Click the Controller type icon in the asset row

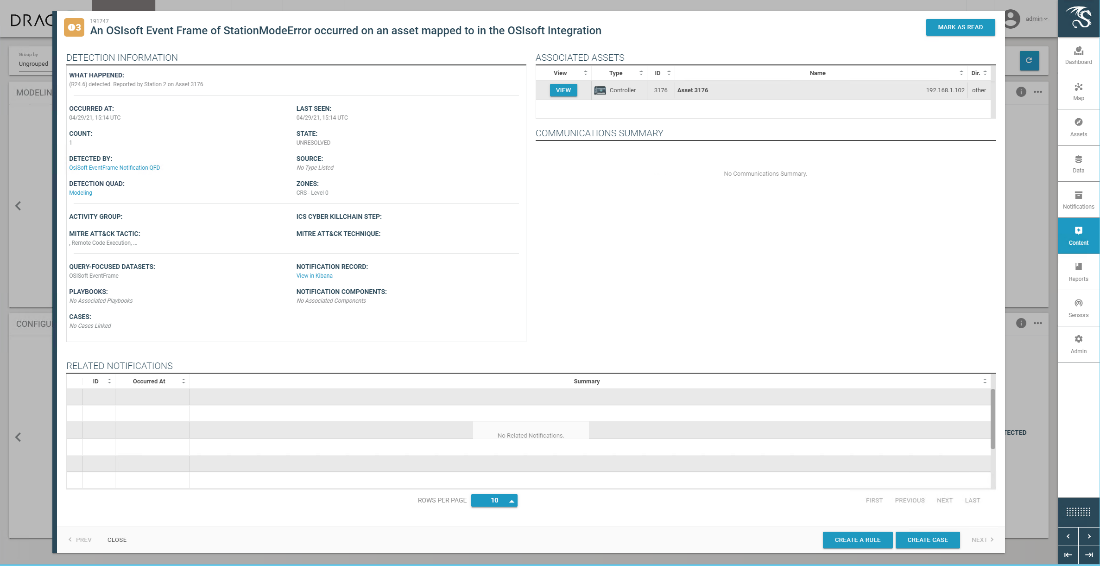tap(600, 90)
